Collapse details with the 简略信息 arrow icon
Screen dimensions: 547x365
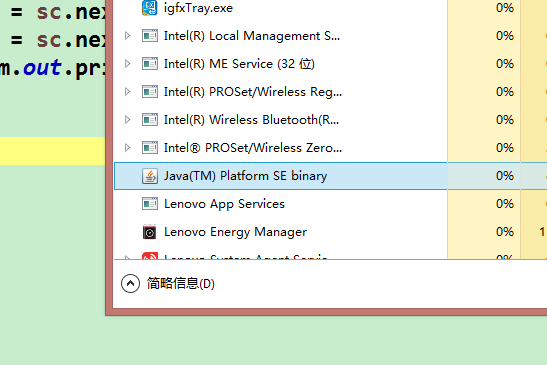[x=130, y=283]
